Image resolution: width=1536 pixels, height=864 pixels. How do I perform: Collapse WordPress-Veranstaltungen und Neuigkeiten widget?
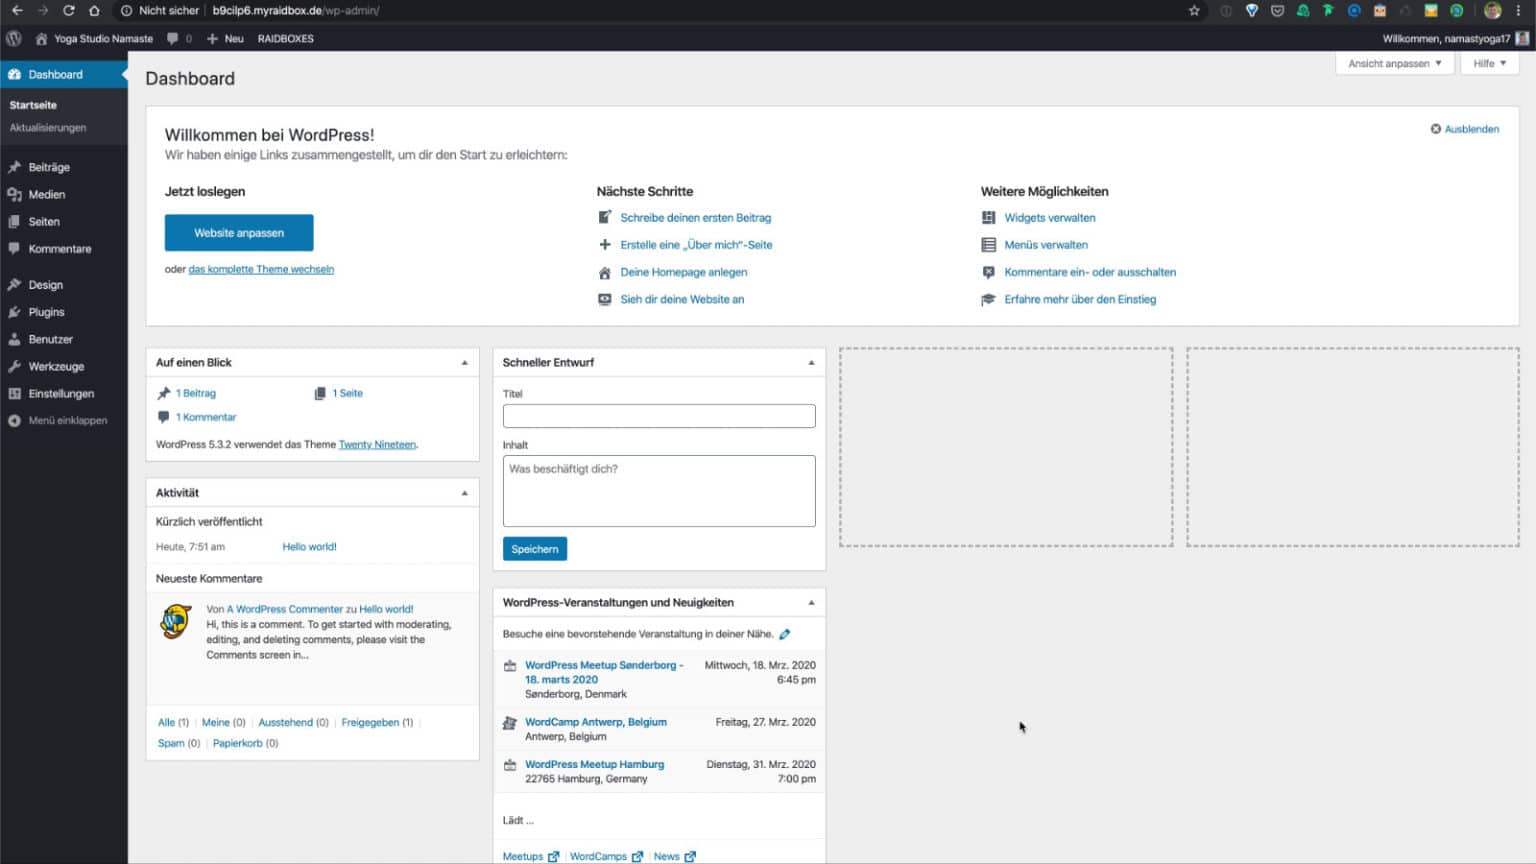811,602
